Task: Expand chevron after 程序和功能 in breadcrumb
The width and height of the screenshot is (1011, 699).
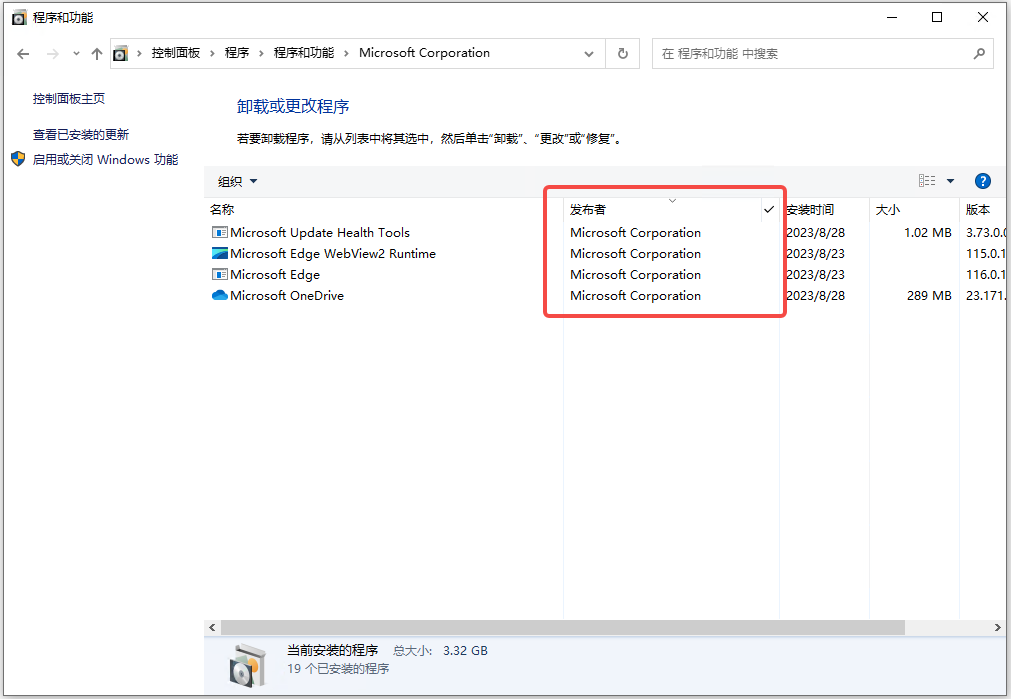Action: pos(346,54)
